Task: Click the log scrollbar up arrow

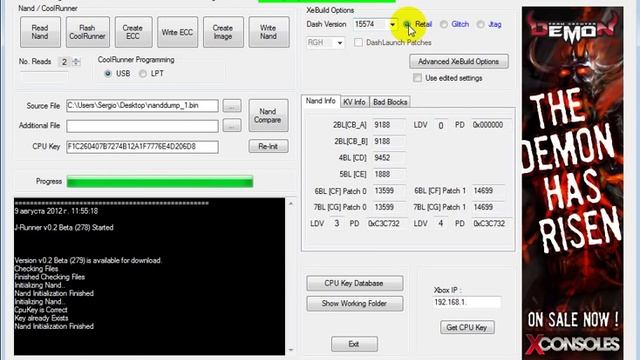Action: (x=291, y=203)
